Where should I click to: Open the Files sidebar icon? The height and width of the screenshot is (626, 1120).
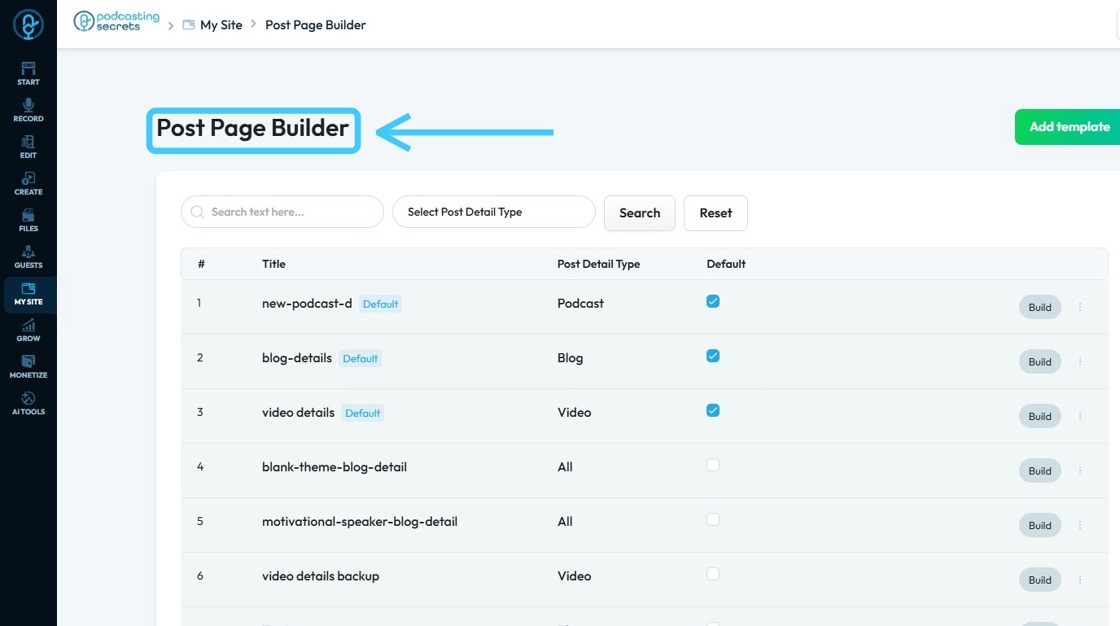point(28,220)
